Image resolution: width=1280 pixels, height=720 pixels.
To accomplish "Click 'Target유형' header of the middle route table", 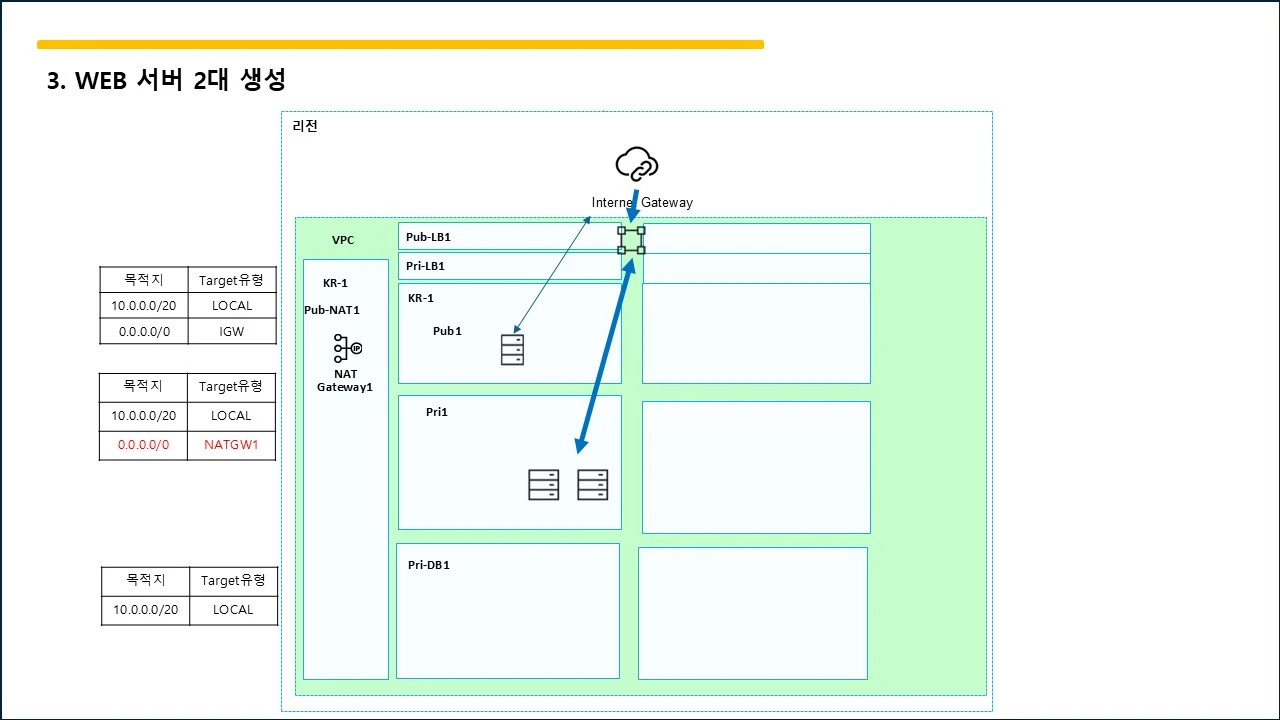I will (231, 386).
